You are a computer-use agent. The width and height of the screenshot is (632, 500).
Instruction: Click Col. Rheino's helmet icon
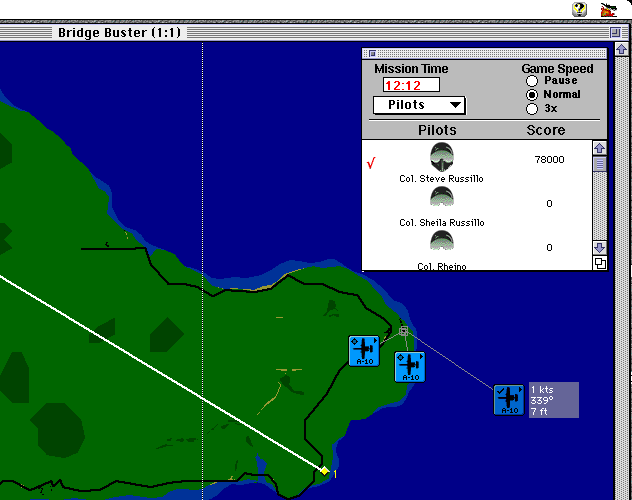tap(441, 241)
